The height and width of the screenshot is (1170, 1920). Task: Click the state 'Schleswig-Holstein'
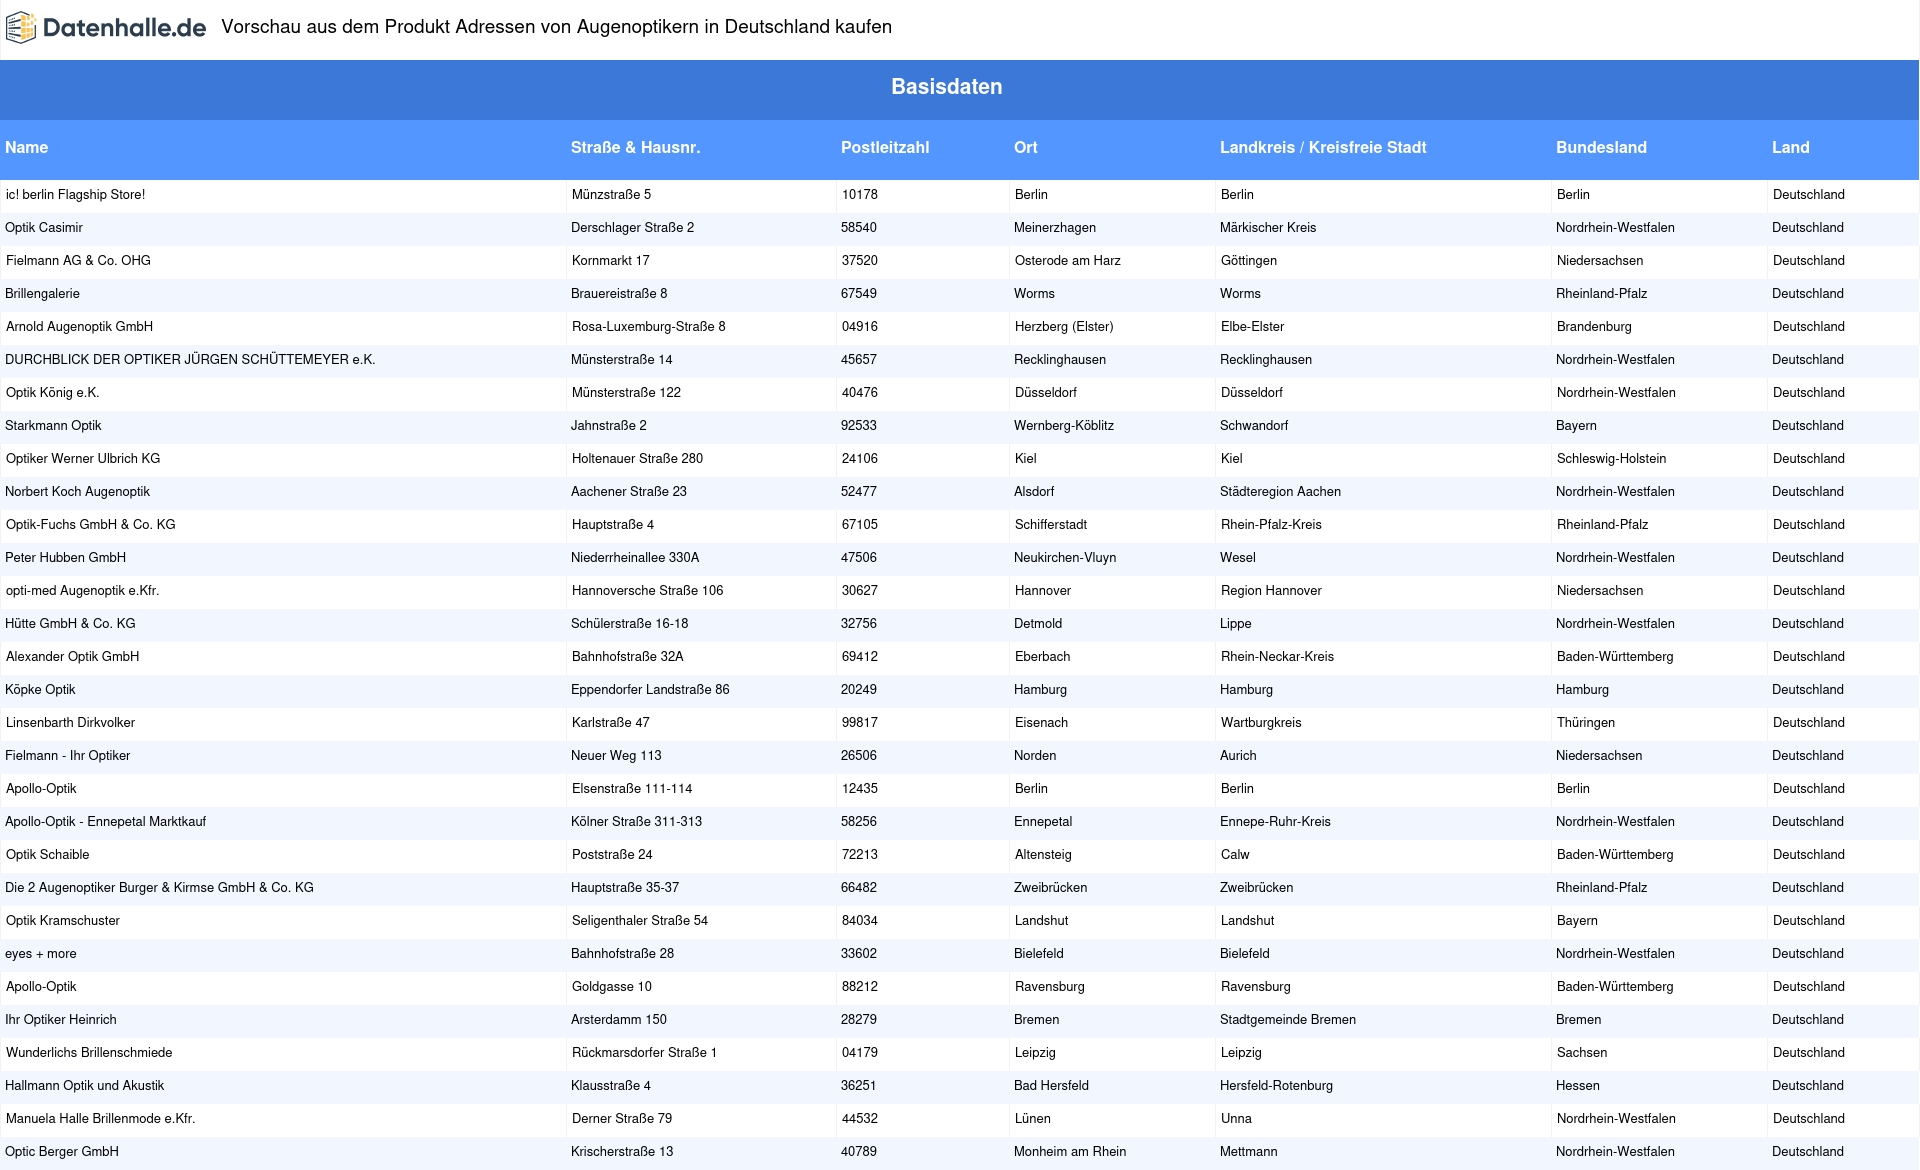click(x=1612, y=459)
